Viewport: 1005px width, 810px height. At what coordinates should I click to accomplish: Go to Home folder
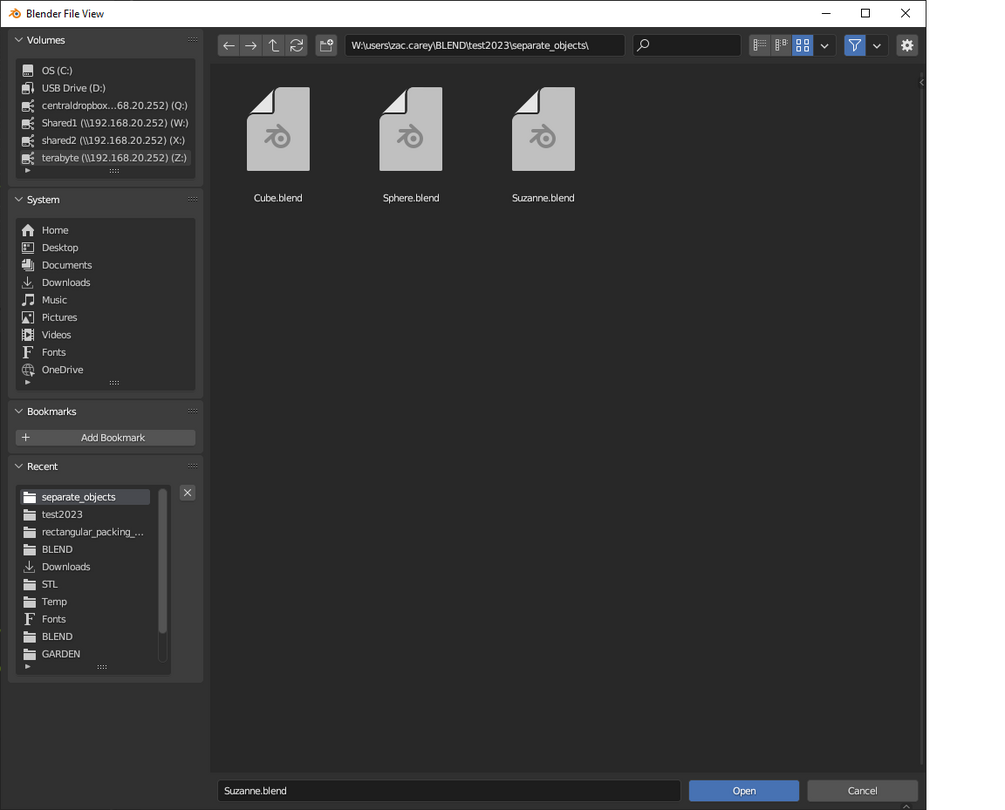click(105, 230)
